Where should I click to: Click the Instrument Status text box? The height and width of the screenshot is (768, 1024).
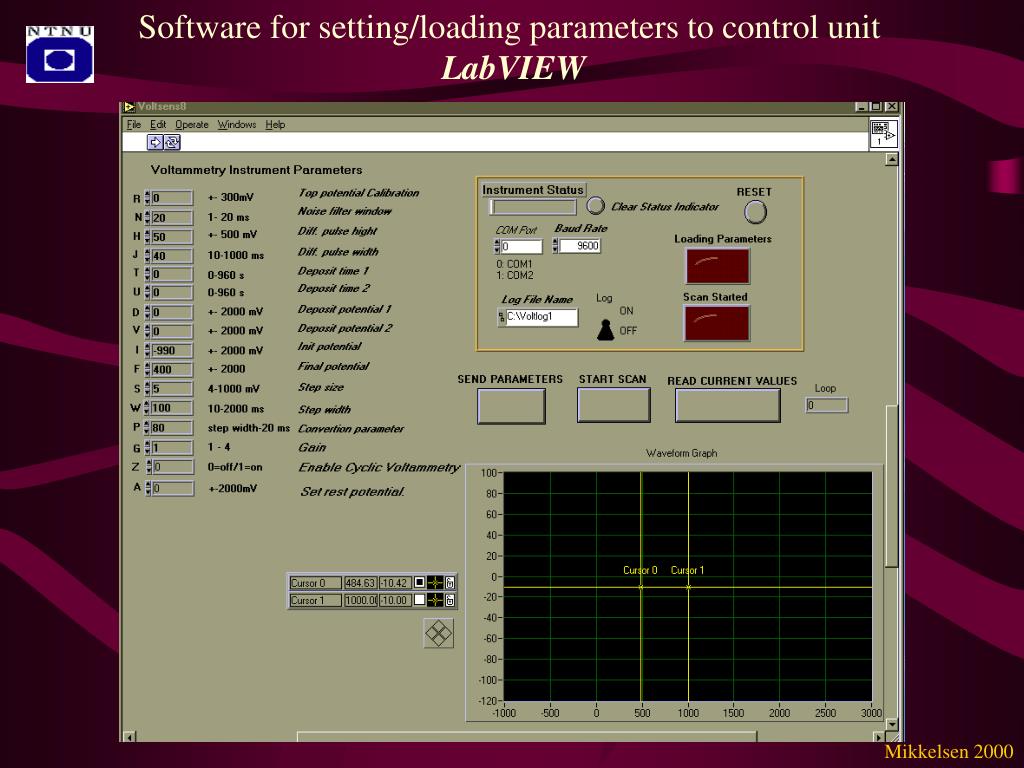tap(533, 207)
